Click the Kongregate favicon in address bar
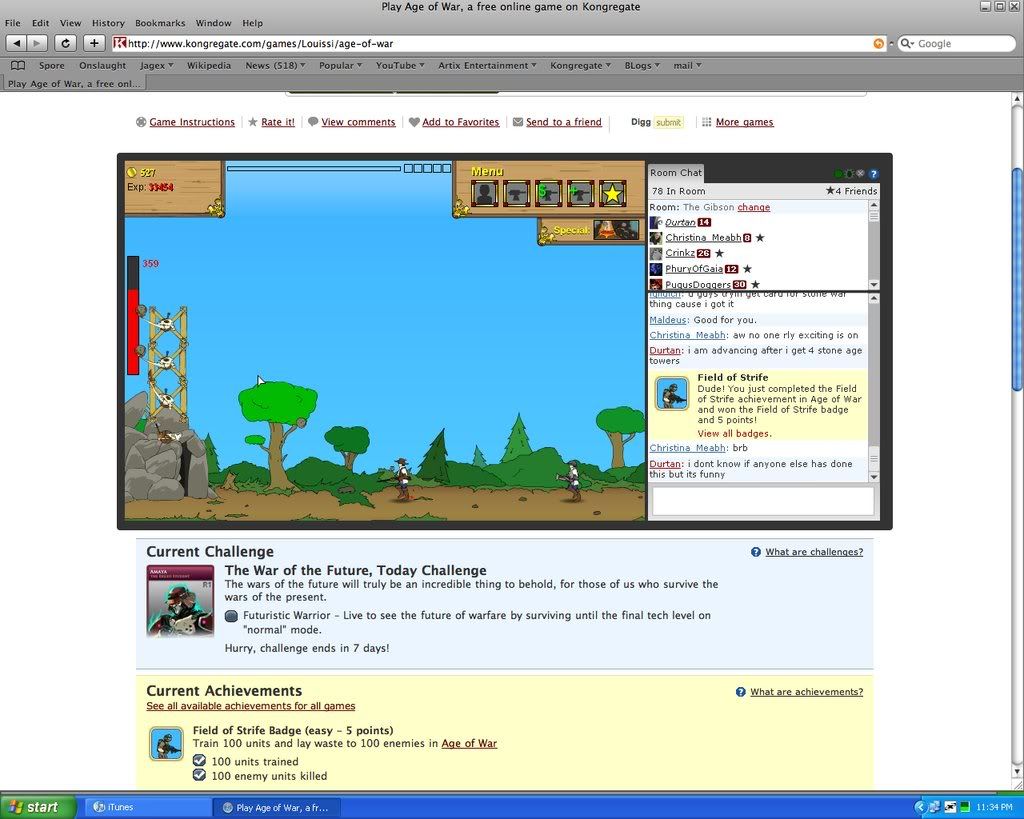Image resolution: width=1024 pixels, height=819 pixels. (x=120, y=43)
